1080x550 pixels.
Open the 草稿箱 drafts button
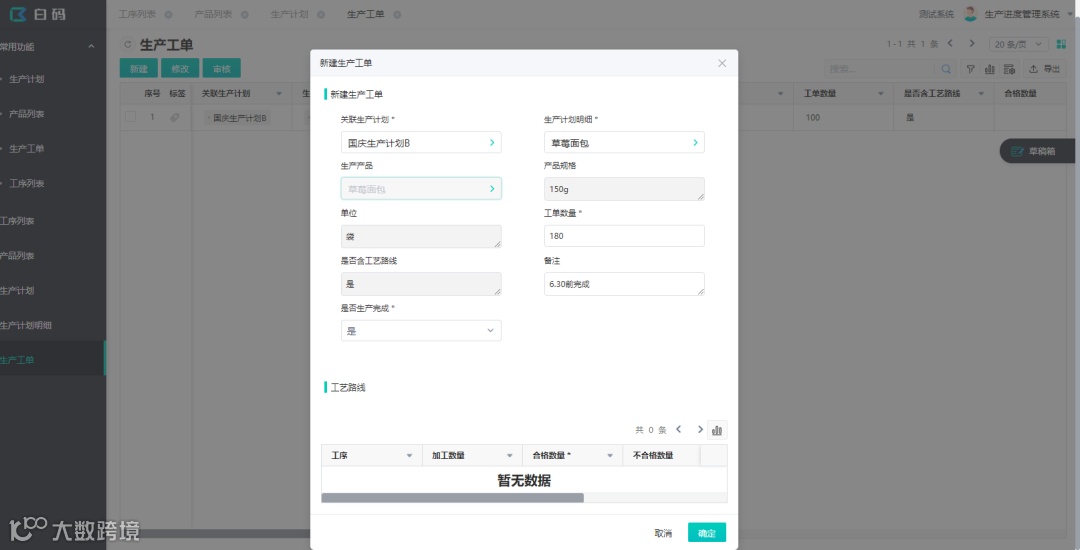coord(1039,151)
